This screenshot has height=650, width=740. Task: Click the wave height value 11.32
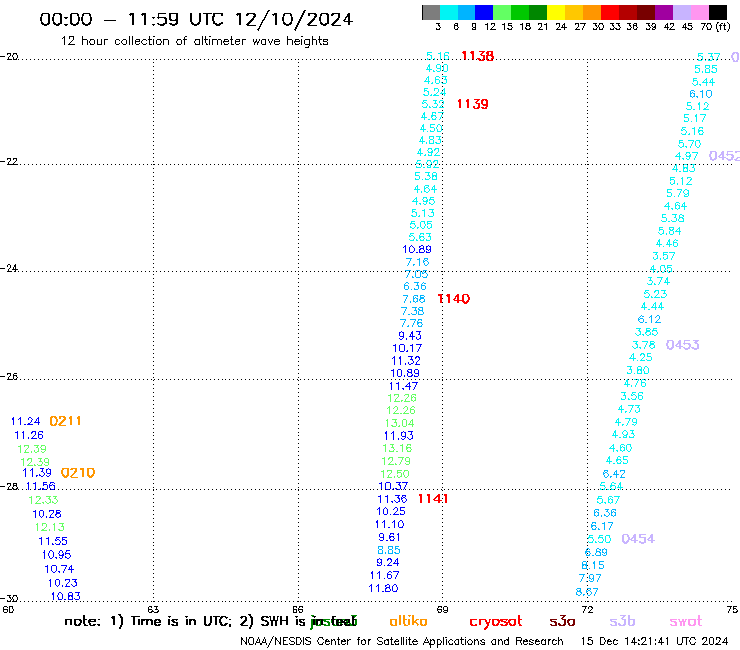405,361
